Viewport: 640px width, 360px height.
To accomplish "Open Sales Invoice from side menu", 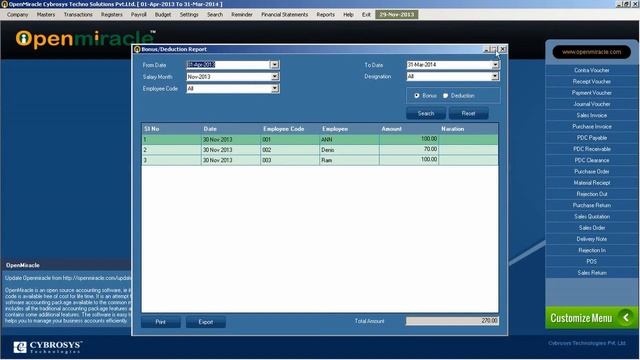I will 591,115.
